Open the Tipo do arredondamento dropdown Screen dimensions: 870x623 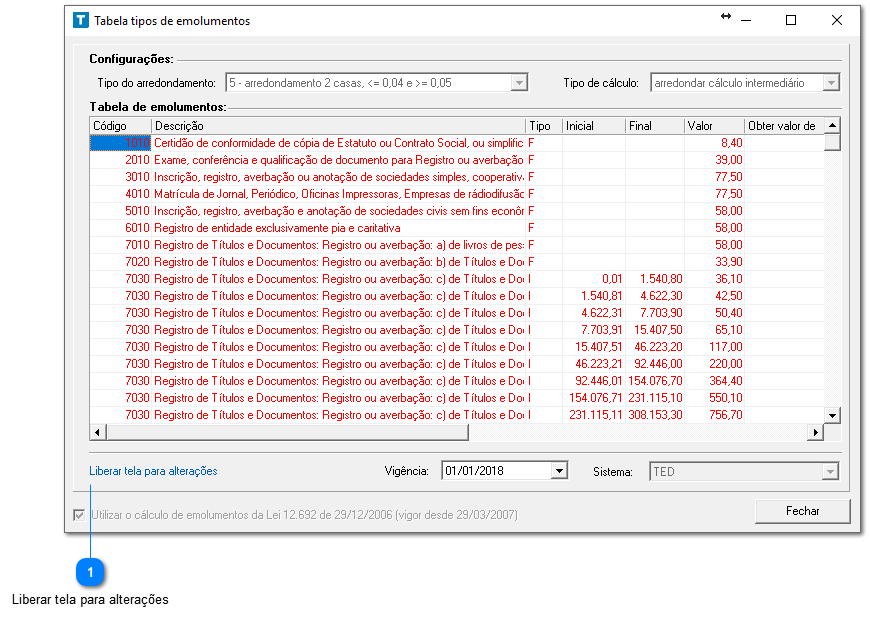[519, 83]
